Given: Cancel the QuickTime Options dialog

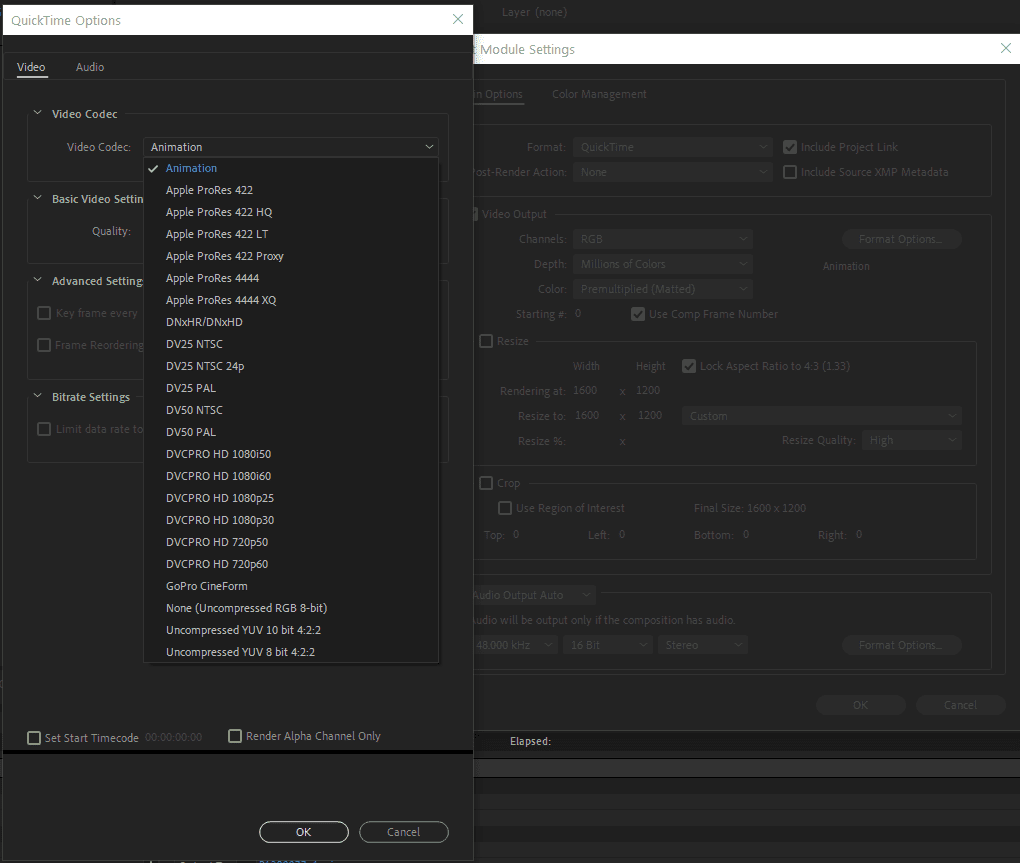Looking at the screenshot, I should [403, 832].
